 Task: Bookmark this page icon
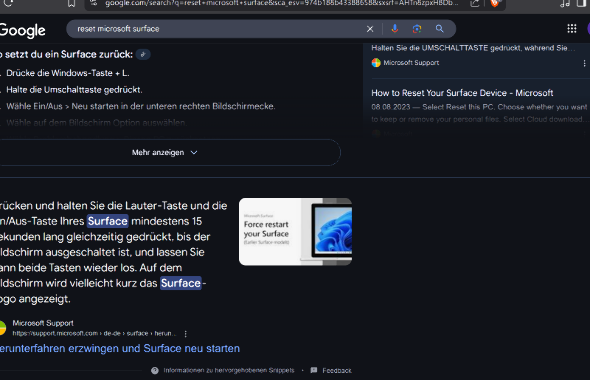coord(71,3)
